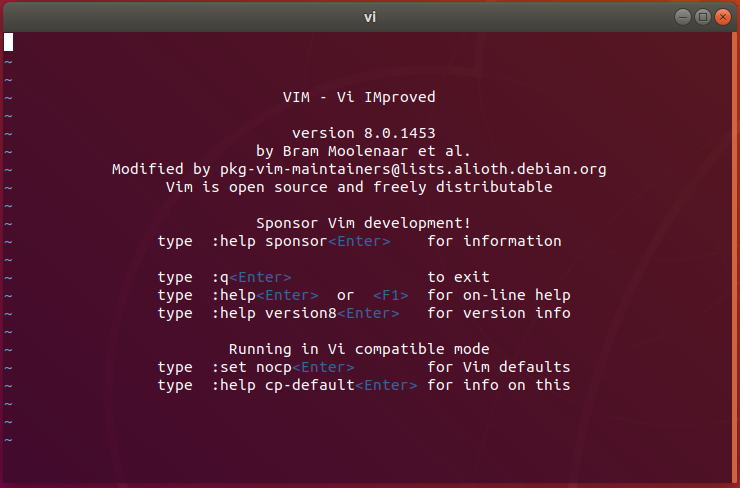Screen dimensions: 740x488
Task: Maximize the vi terminal window
Action: pyautogui.click(x=702, y=17)
